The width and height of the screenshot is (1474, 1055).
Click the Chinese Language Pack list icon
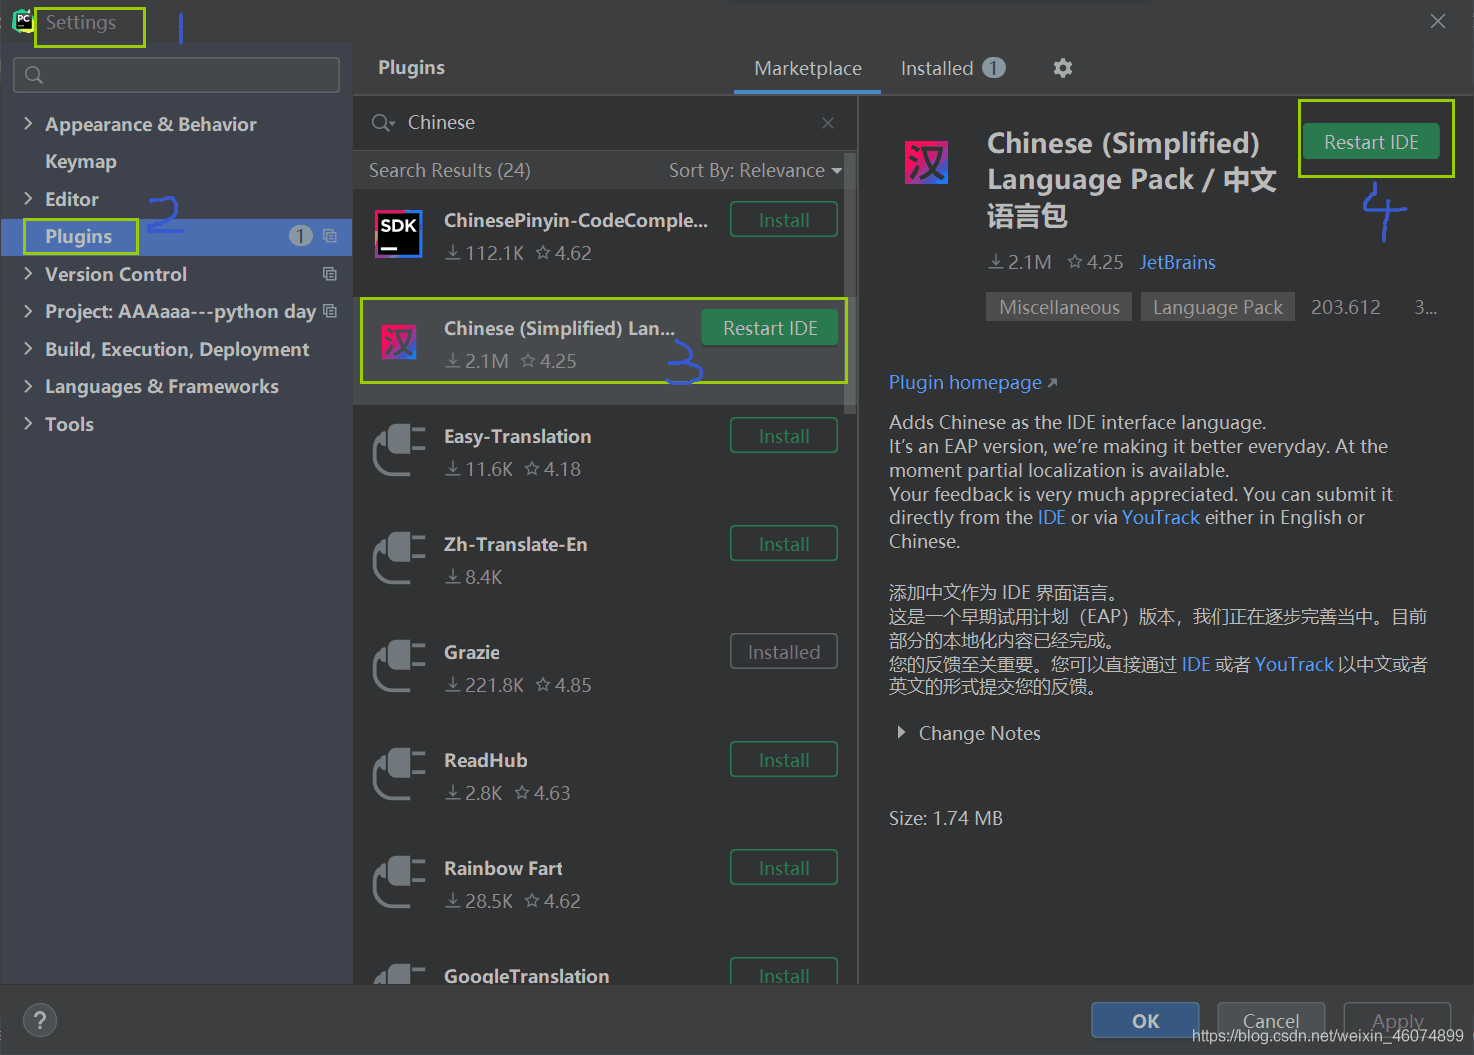pos(398,342)
